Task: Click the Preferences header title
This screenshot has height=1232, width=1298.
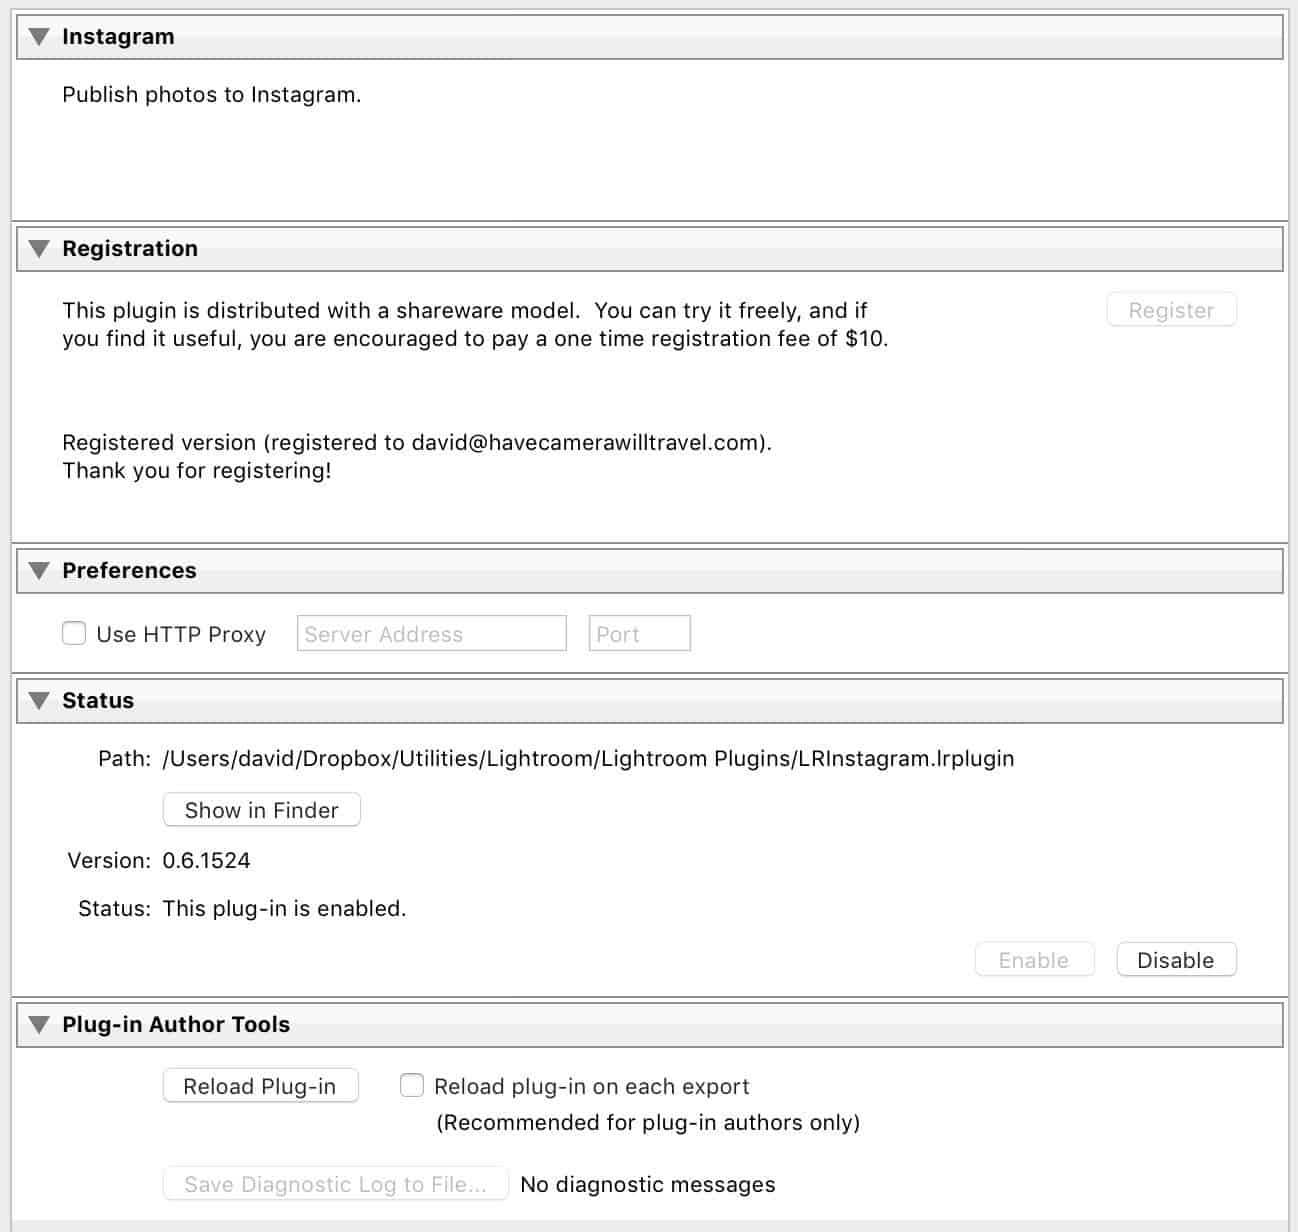Action: pyautogui.click(x=129, y=571)
